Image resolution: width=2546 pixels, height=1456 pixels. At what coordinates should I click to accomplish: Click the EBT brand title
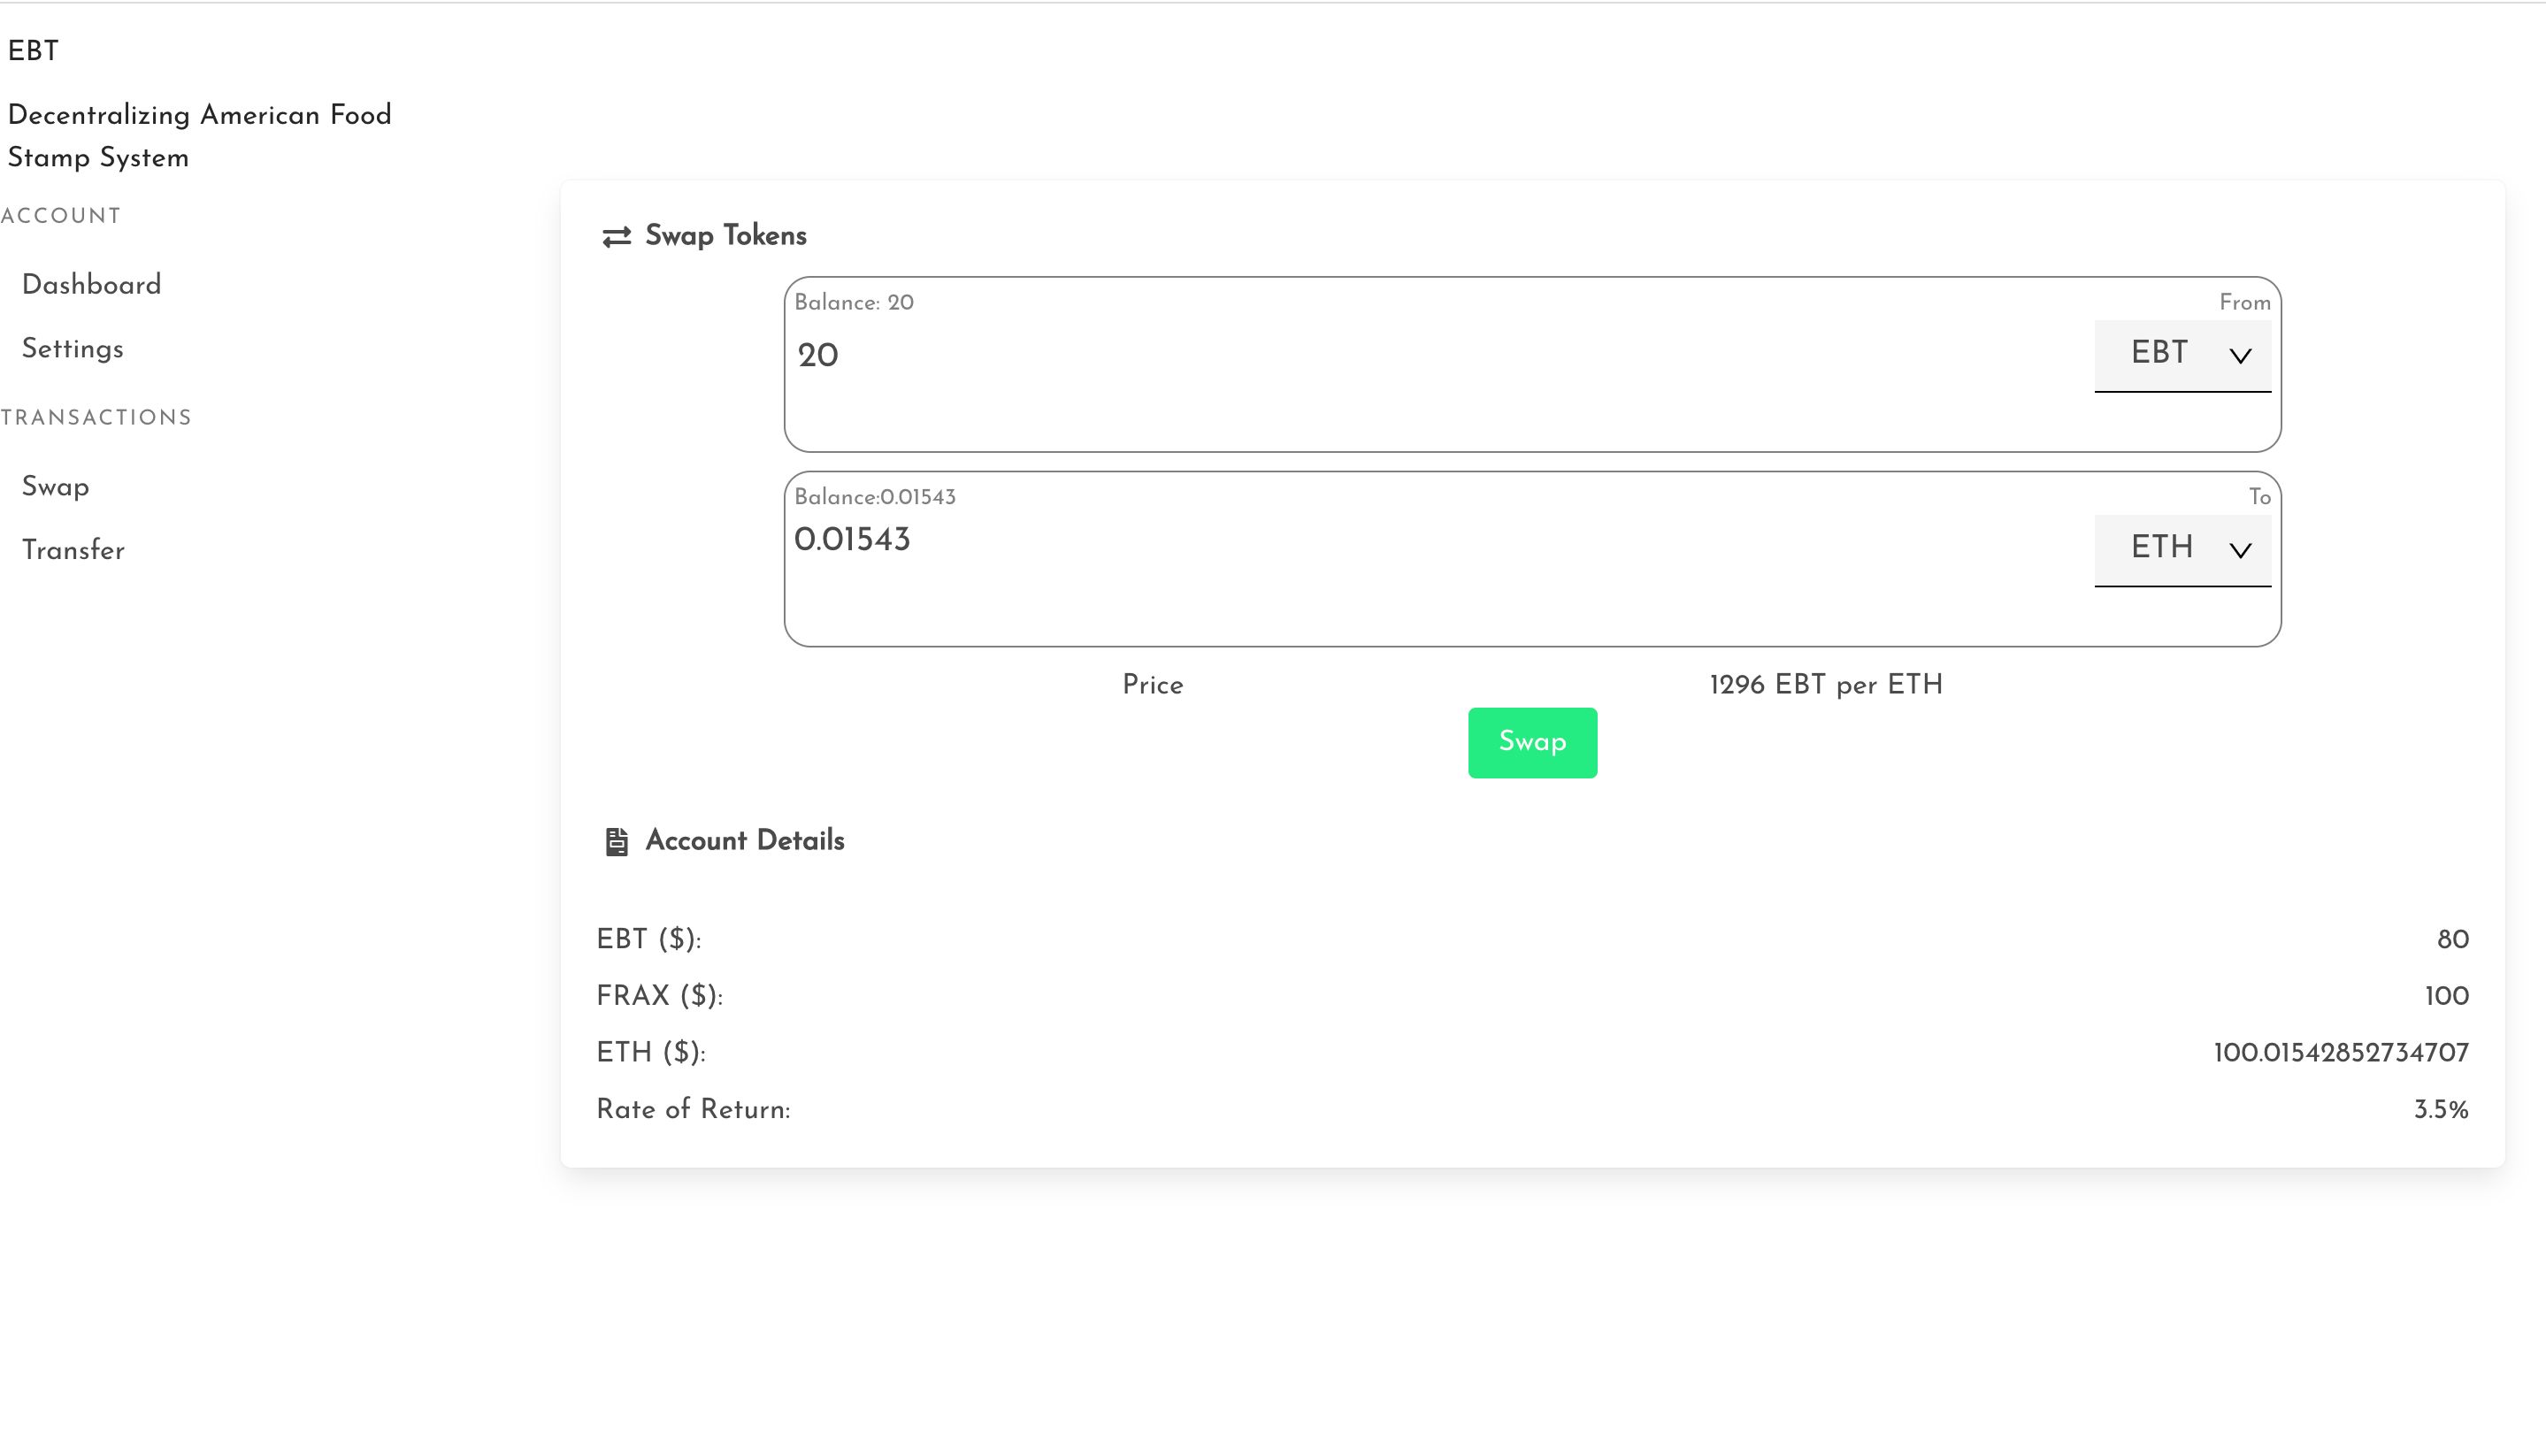point(33,51)
